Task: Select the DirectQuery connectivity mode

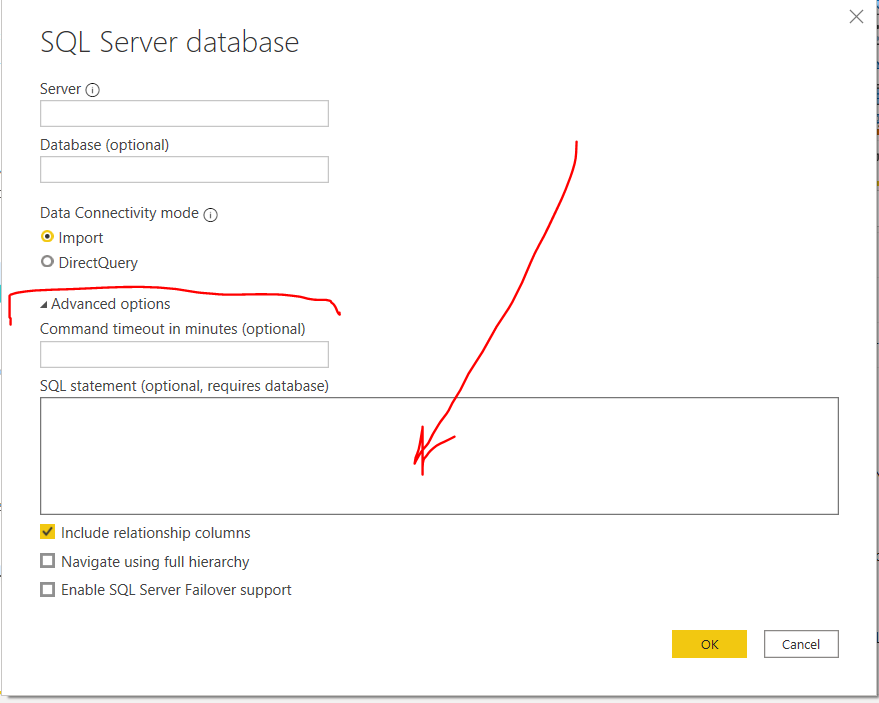Action: [x=47, y=262]
